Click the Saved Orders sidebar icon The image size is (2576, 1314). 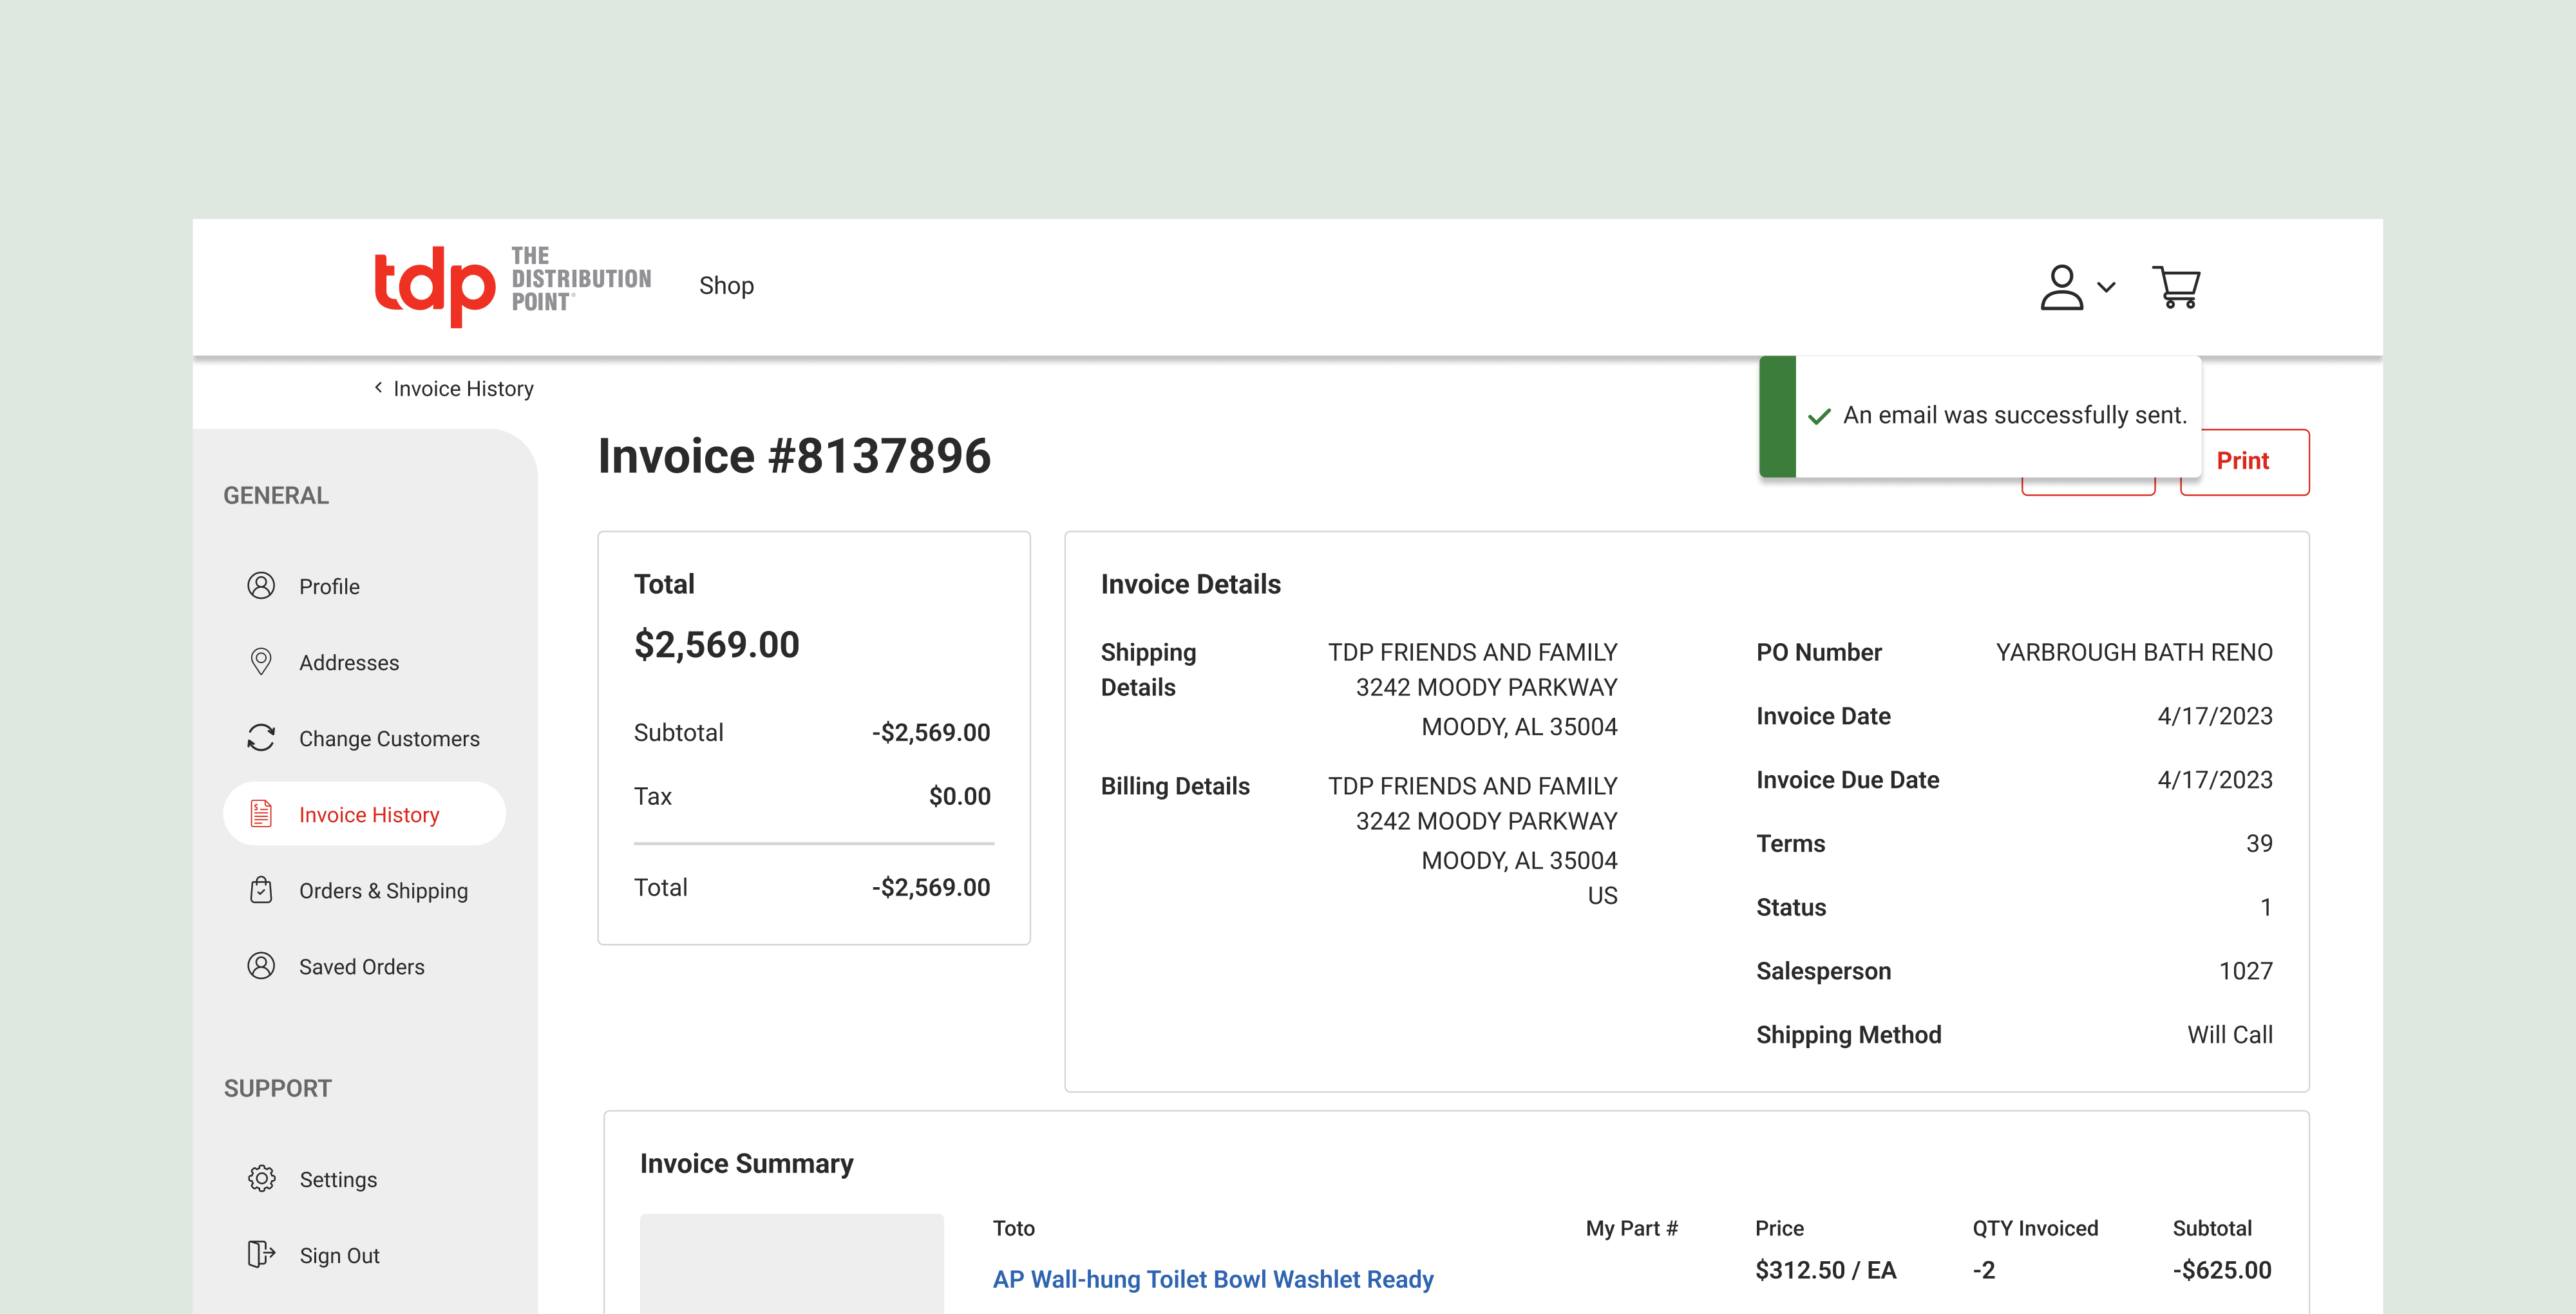(261, 966)
